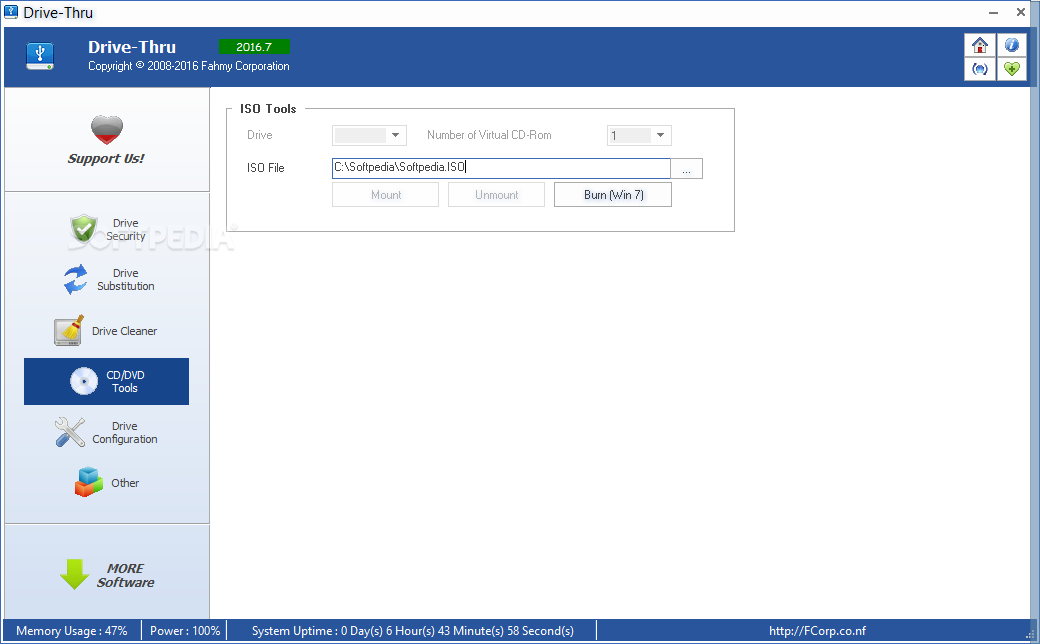1040x644 pixels.
Task: Open the Drive Security section
Action: click(106, 229)
